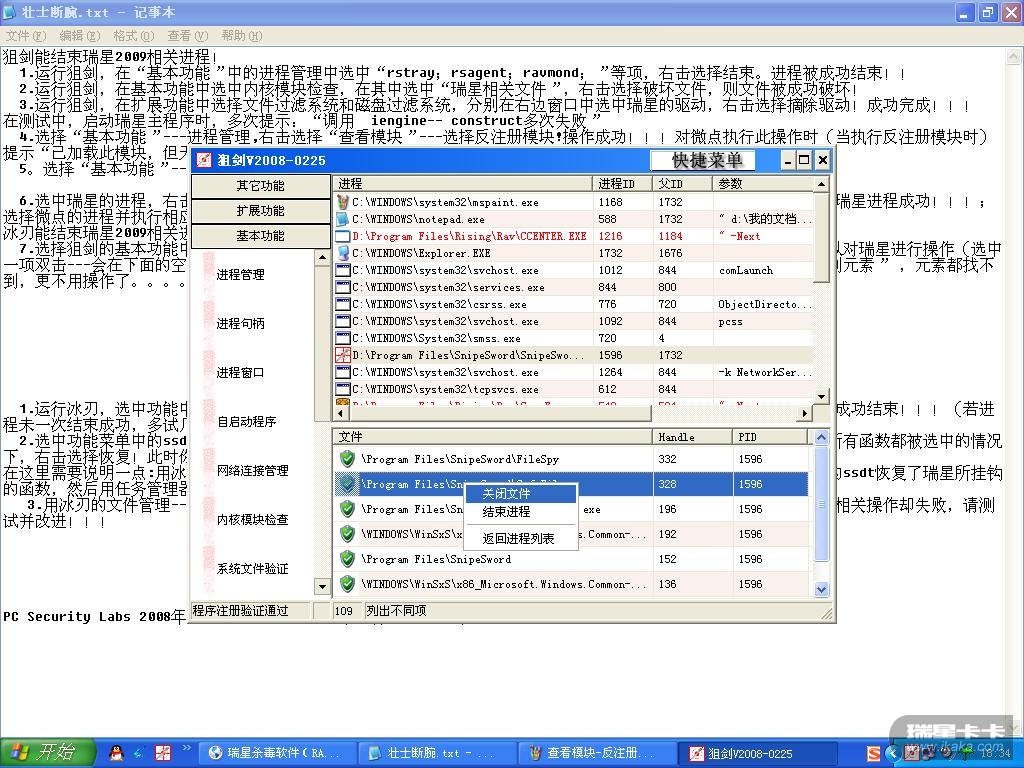This screenshot has height=768, width=1024.
Task: Click sidebar scrollbar up arrow
Action: (322, 258)
